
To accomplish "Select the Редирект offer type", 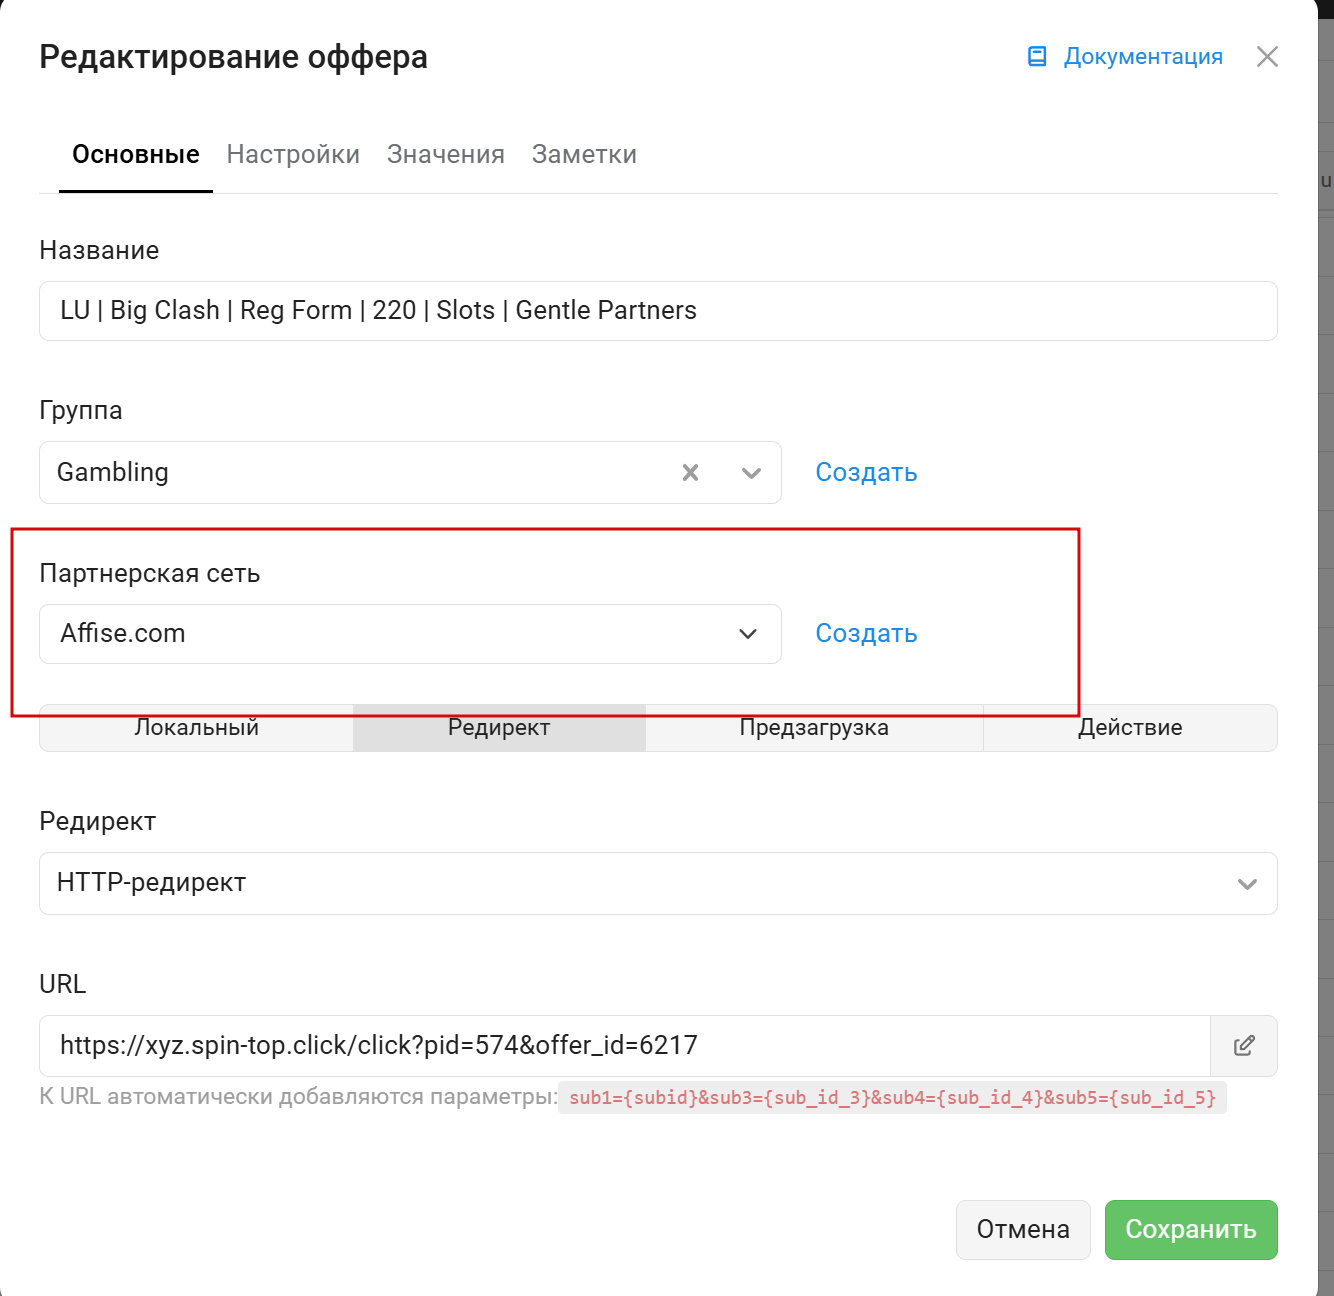I will tap(499, 729).
